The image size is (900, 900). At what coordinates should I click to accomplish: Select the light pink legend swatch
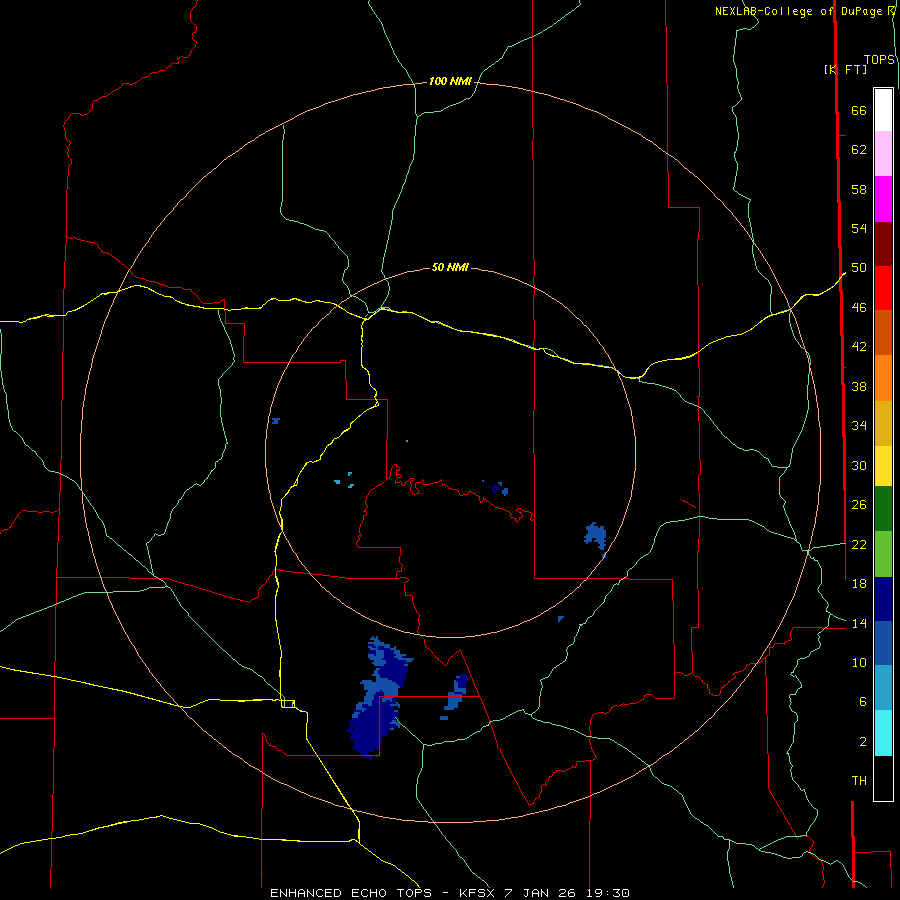point(883,153)
